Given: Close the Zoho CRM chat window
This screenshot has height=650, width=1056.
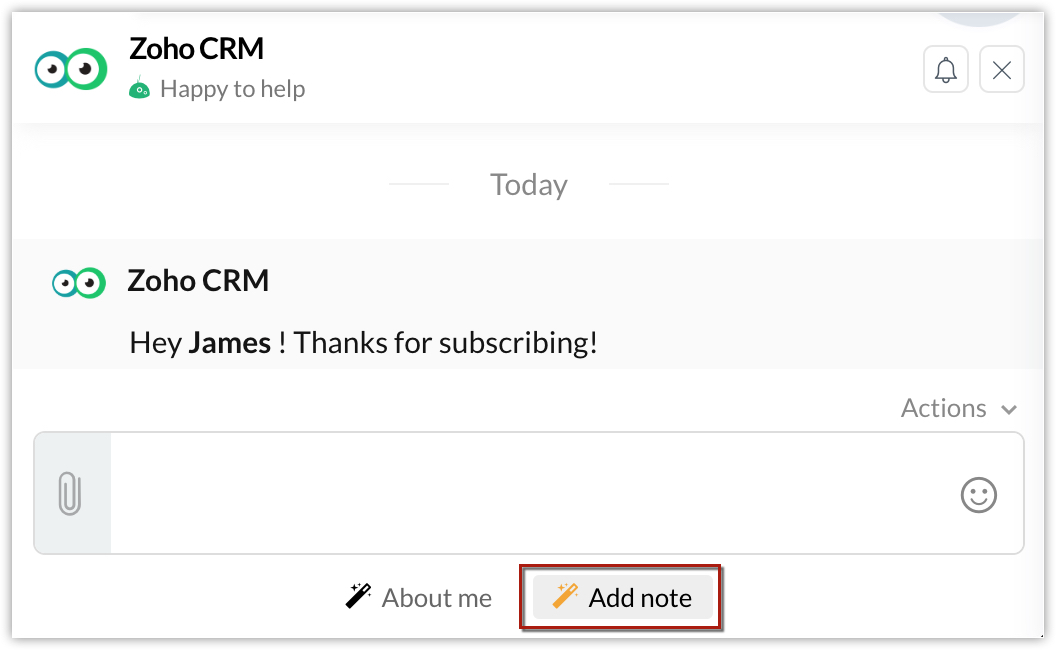Looking at the screenshot, I should pyautogui.click(x=1001, y=69).
